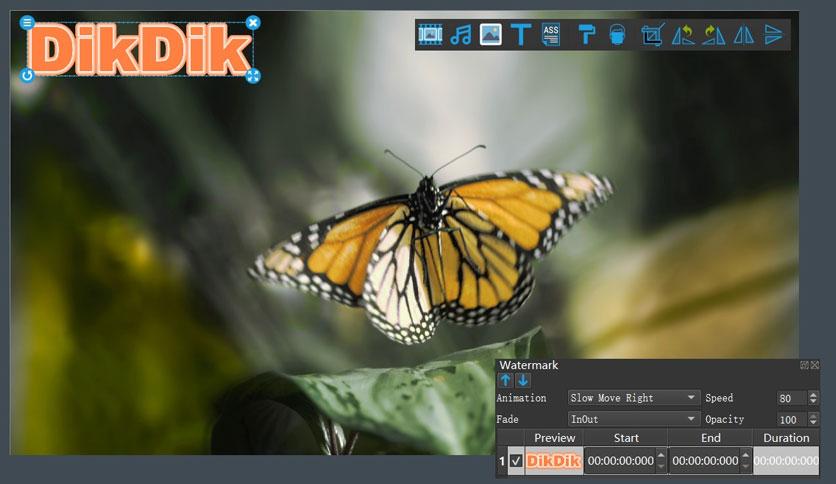
Task: Decrease Speed value
Action: [x=813, y=401]
